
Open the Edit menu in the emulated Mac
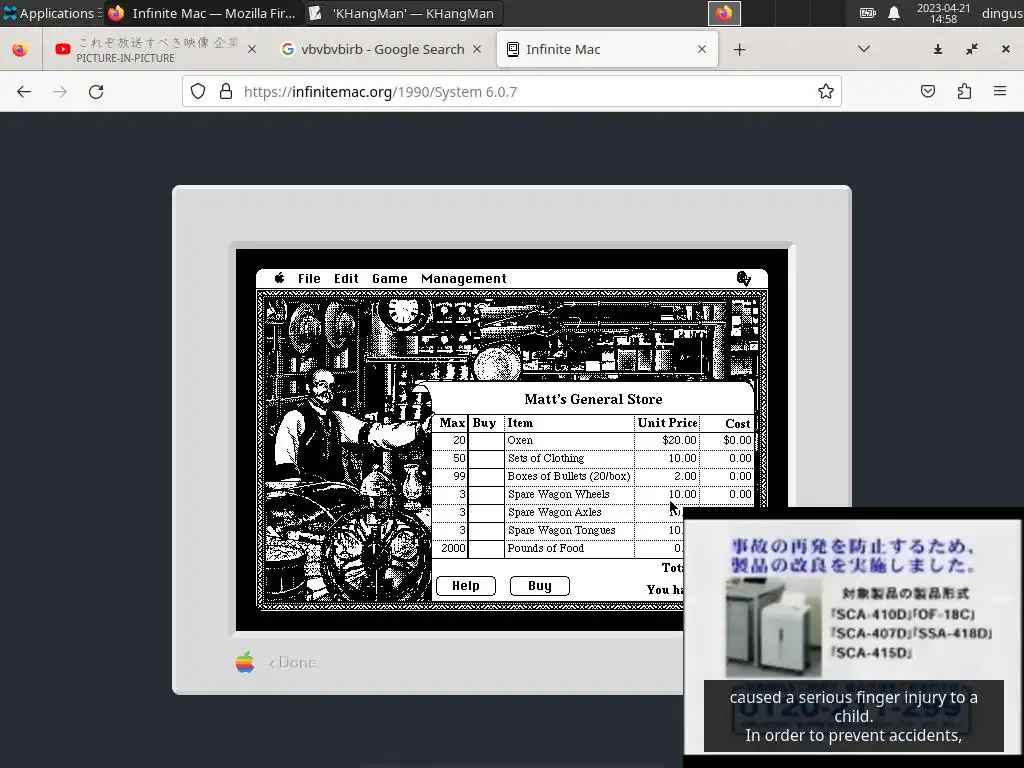click(x=346, y=279)
